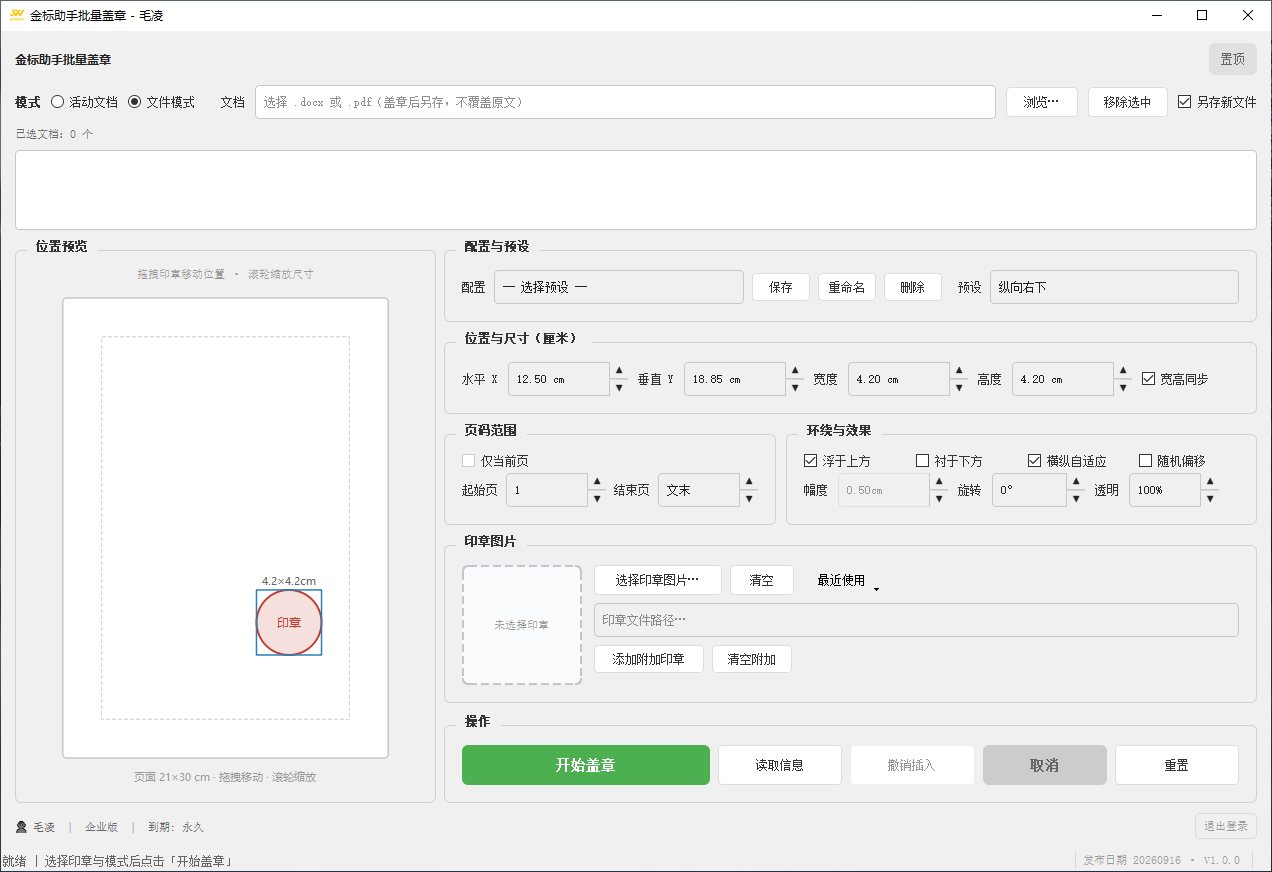
Task: Click the 未选择印章 thumbnail placeholder
Action: tap(521, 625)
